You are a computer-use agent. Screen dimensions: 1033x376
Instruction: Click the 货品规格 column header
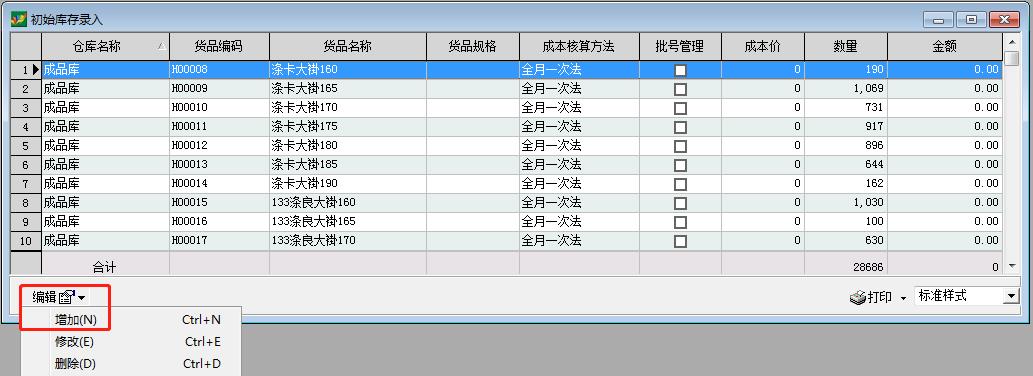pyautogui.click(x=472, y=47)
